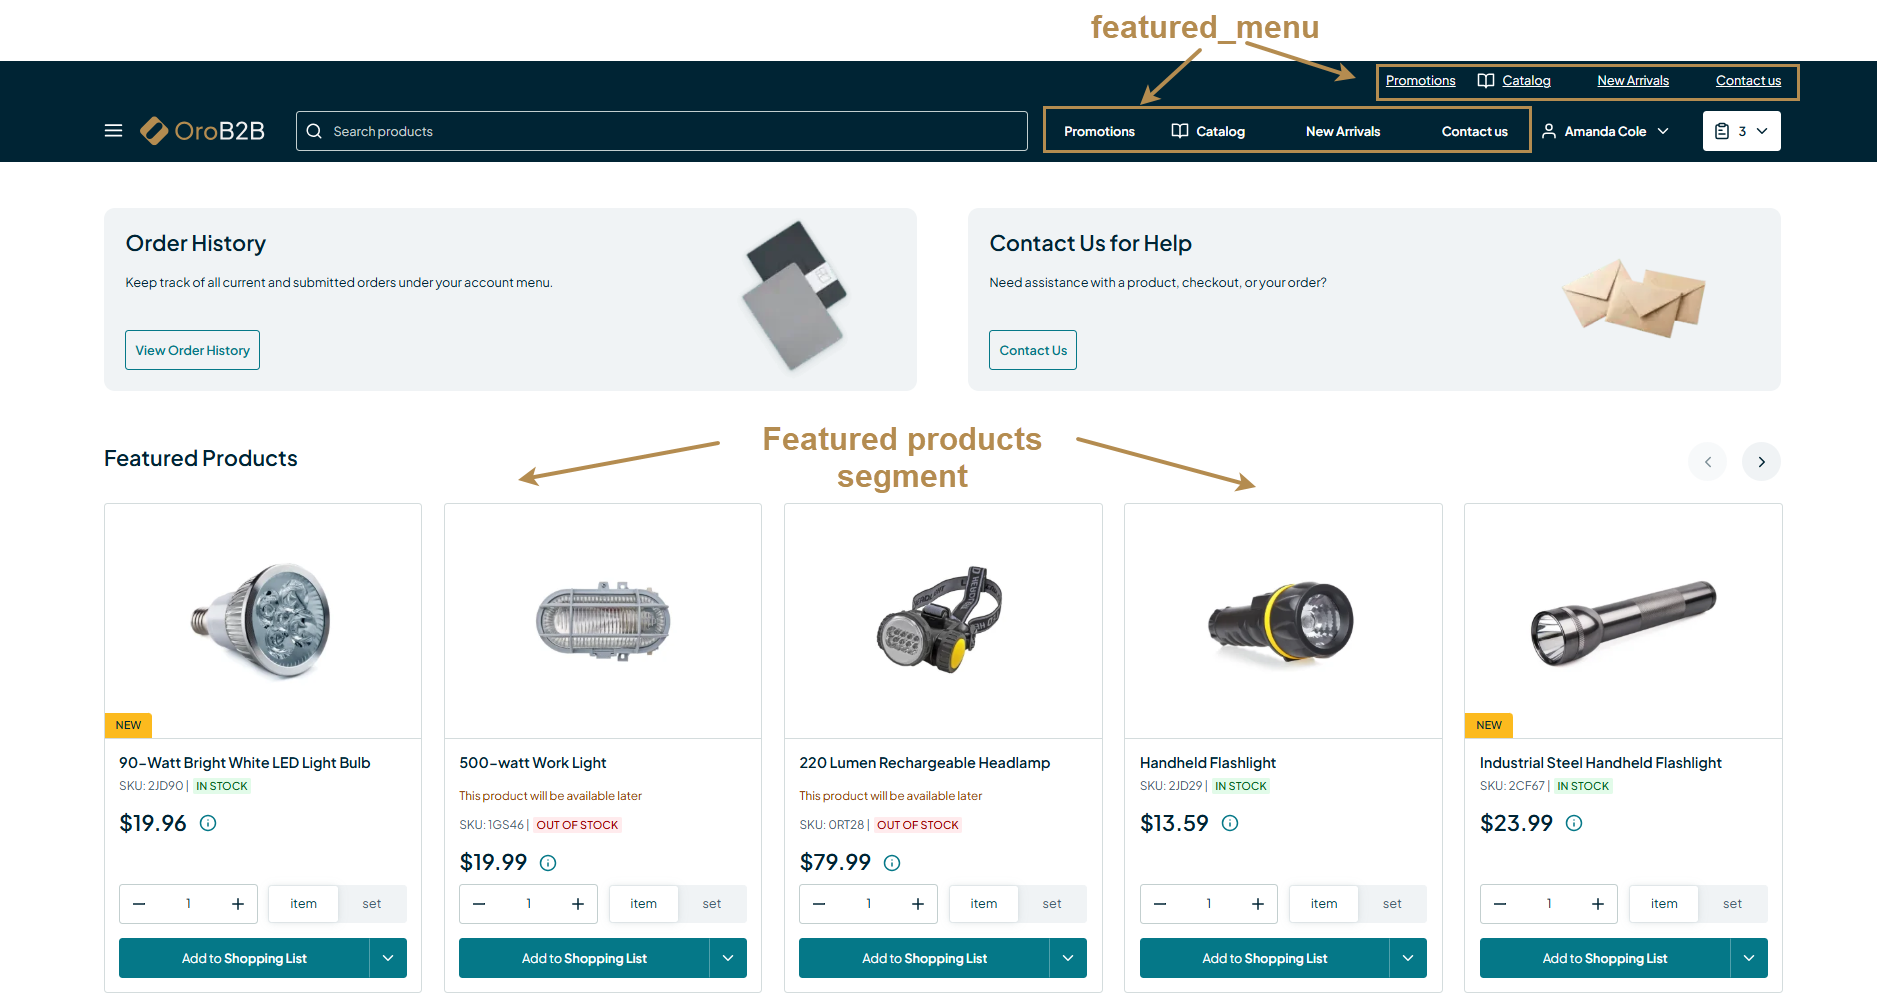Select the set unit for 90-Watt LED Light Bulb
Screen dimensions: 1877x1002
click(372, 904)
